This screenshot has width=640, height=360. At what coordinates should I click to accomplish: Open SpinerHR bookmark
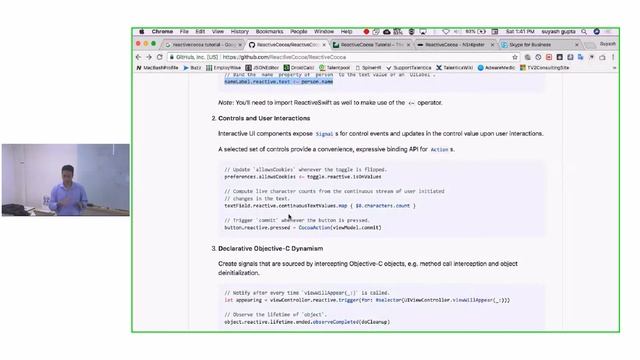tap(369, 68)
